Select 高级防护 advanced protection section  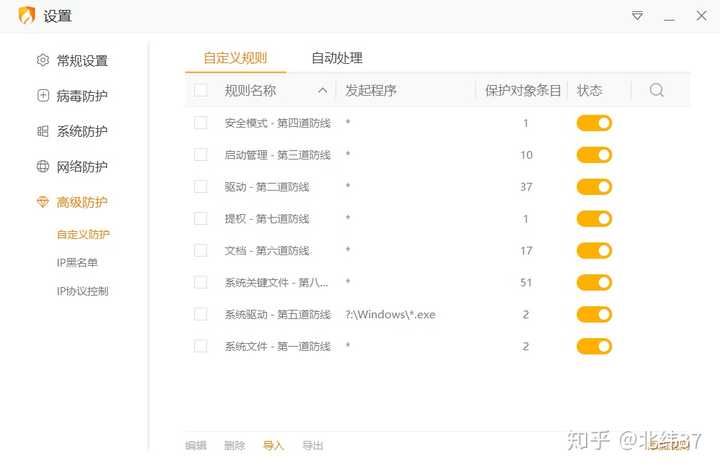(x=81, y=202)
